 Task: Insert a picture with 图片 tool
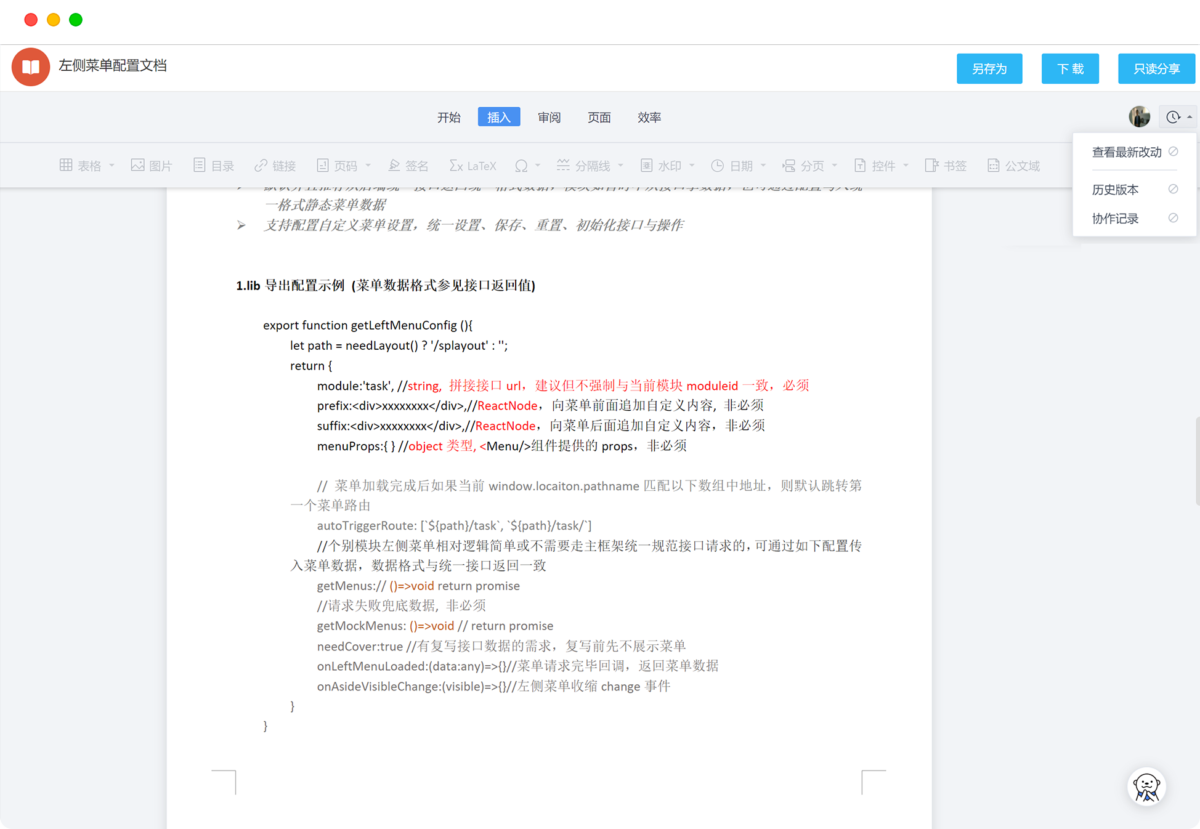pos(151,166)
